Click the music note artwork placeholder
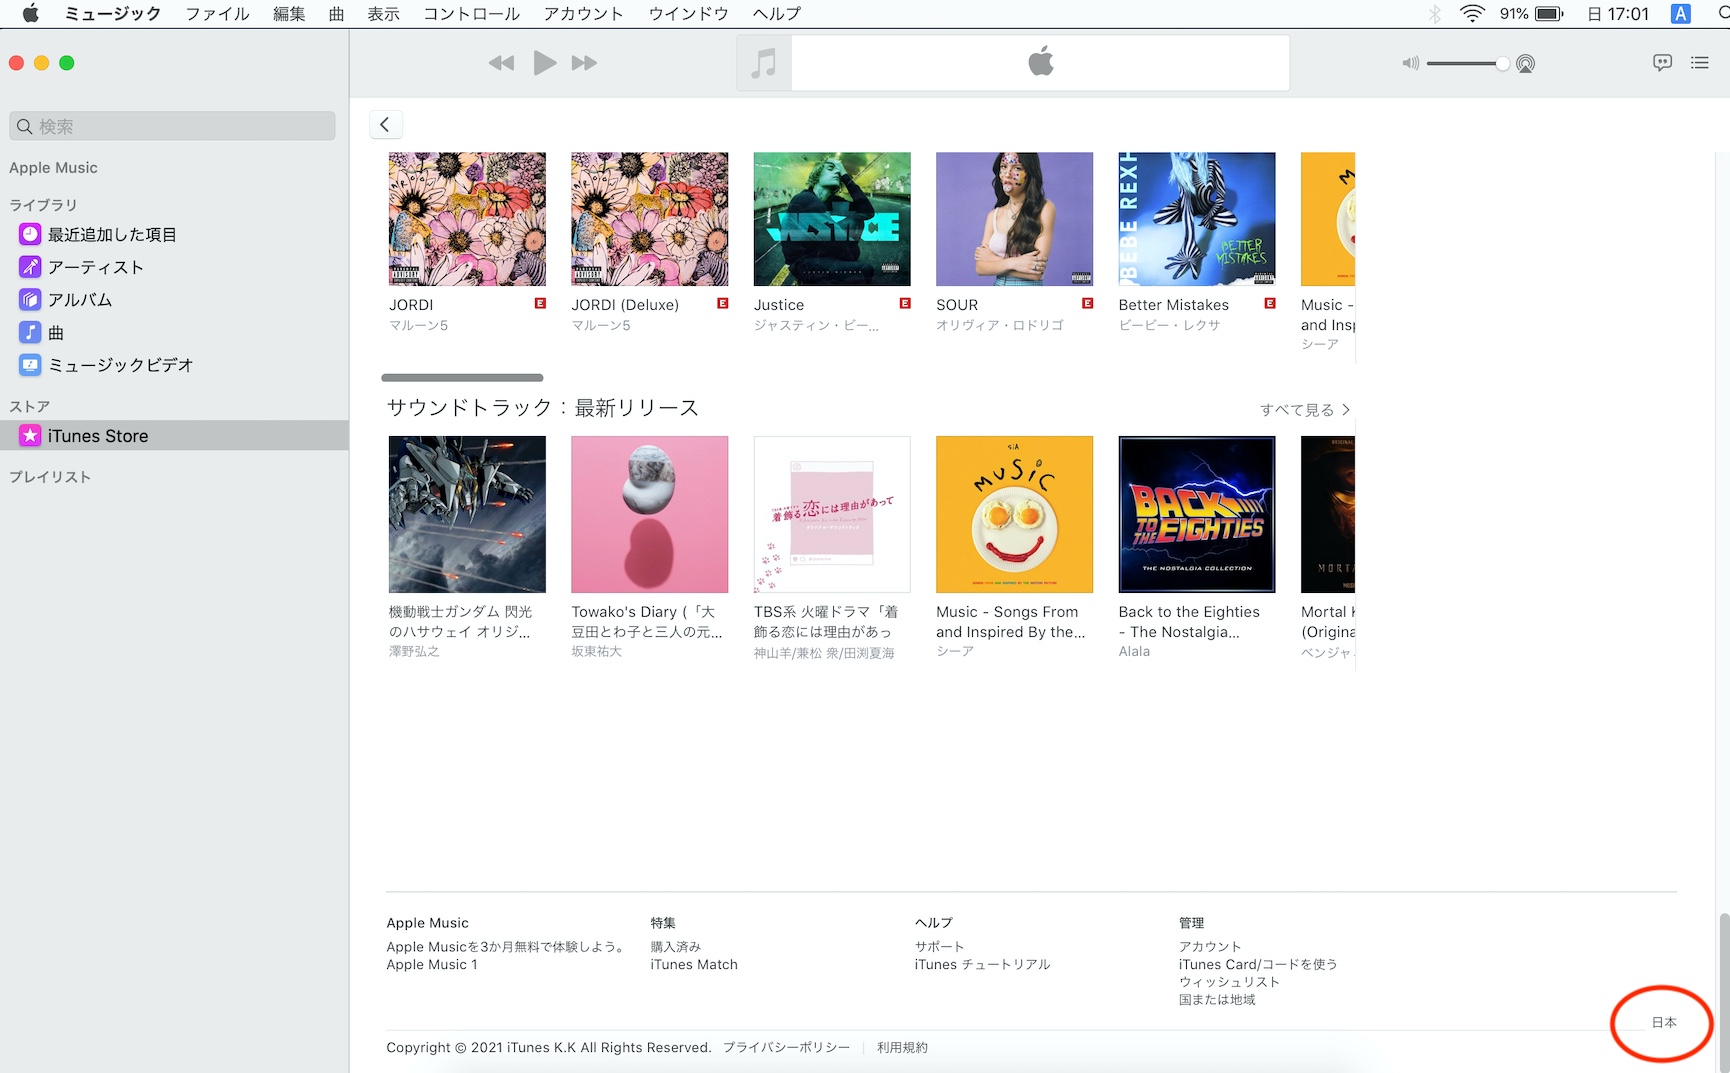This screenshot has height=1073, width=1730. pos(764,63)
